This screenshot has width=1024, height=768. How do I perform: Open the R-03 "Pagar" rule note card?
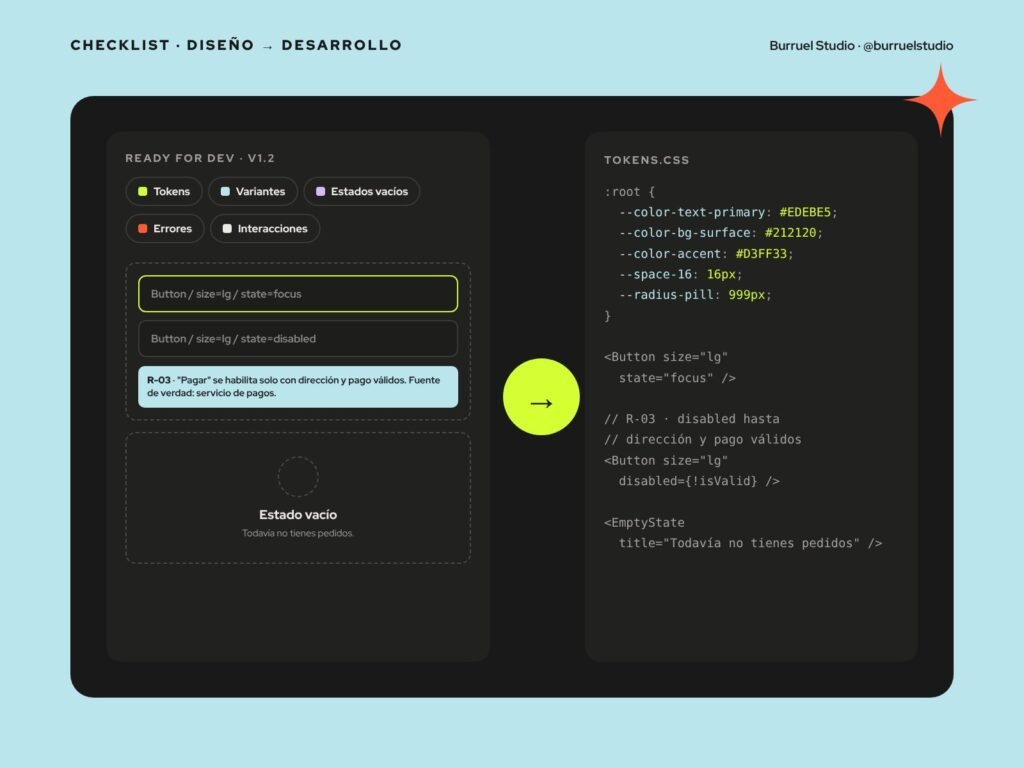point(298,387)
